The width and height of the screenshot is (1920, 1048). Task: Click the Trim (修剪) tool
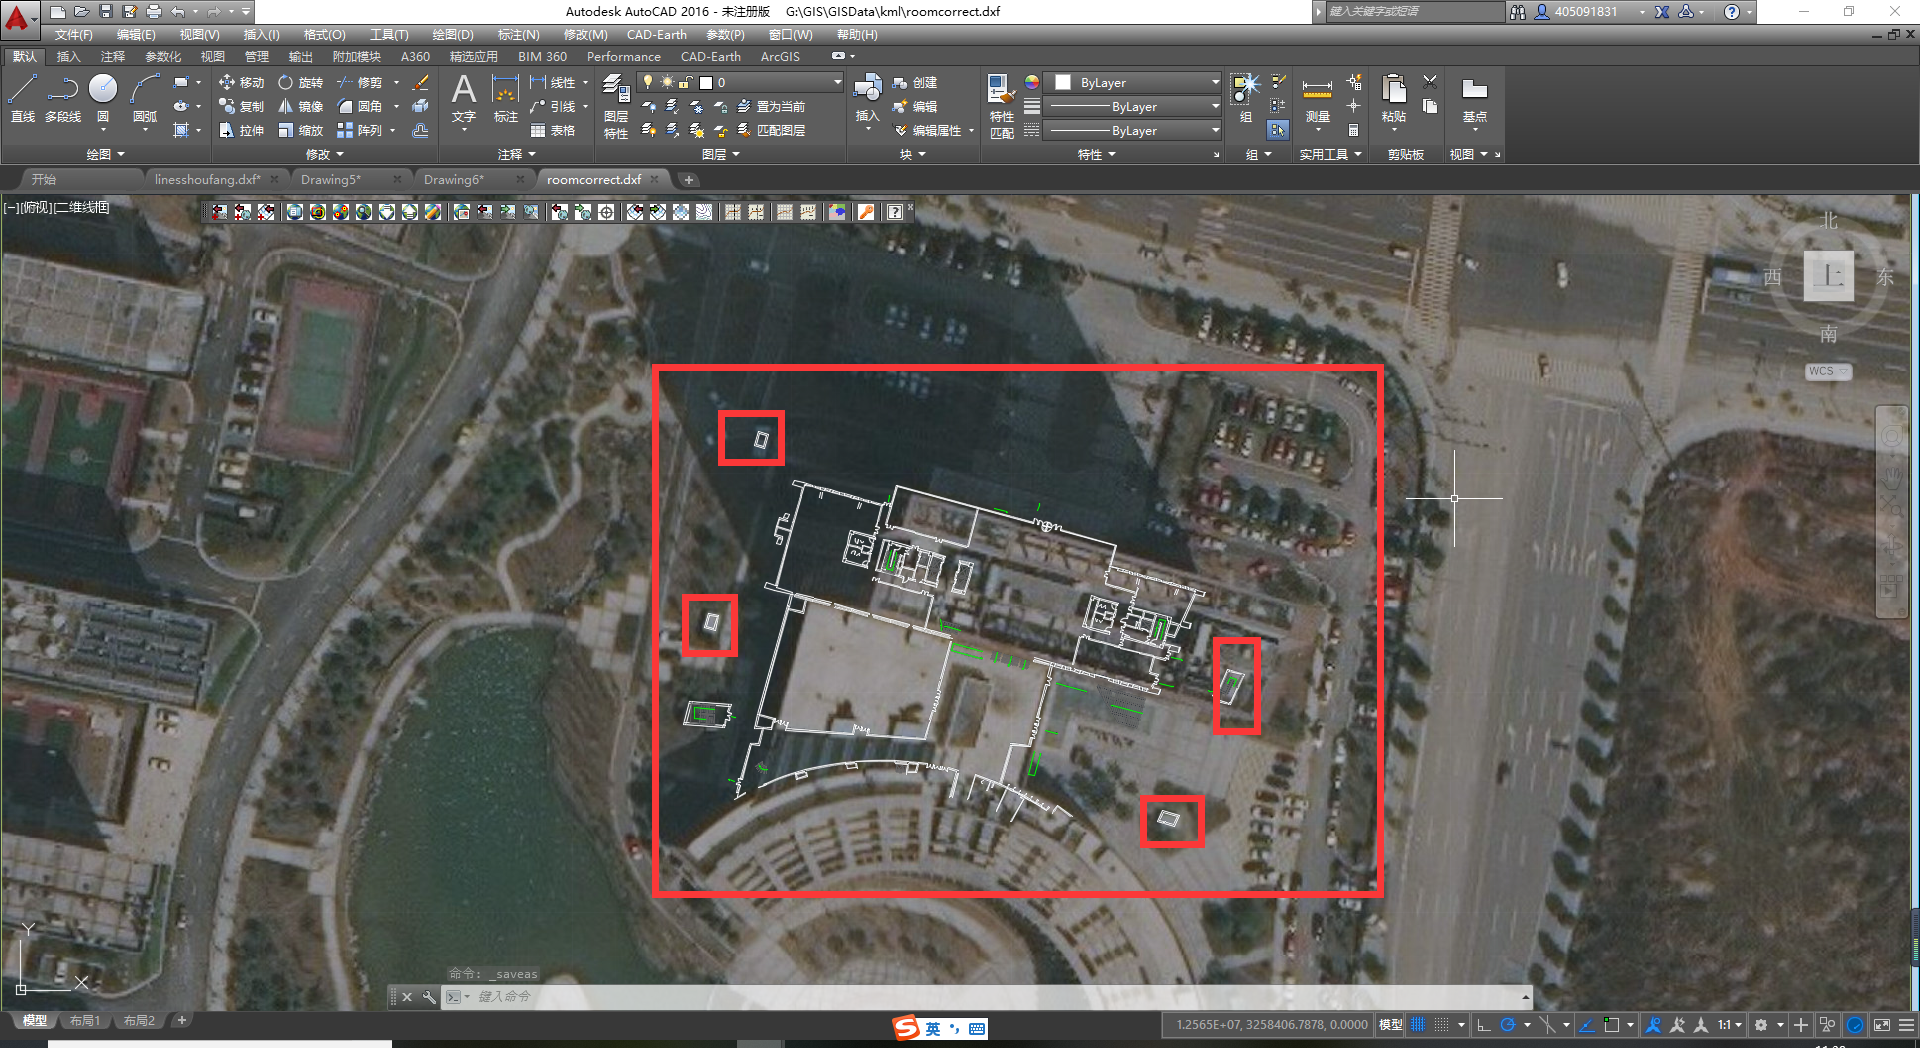pyautogui.click(x=360, y=82)
